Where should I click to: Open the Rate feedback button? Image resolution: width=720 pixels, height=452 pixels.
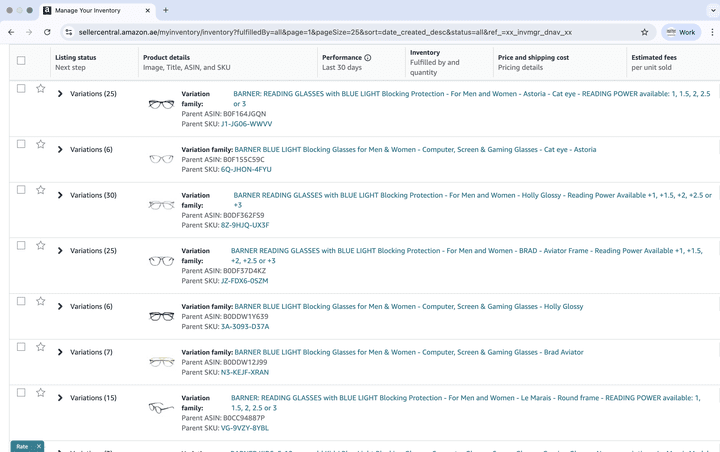(x=22, y=446)
